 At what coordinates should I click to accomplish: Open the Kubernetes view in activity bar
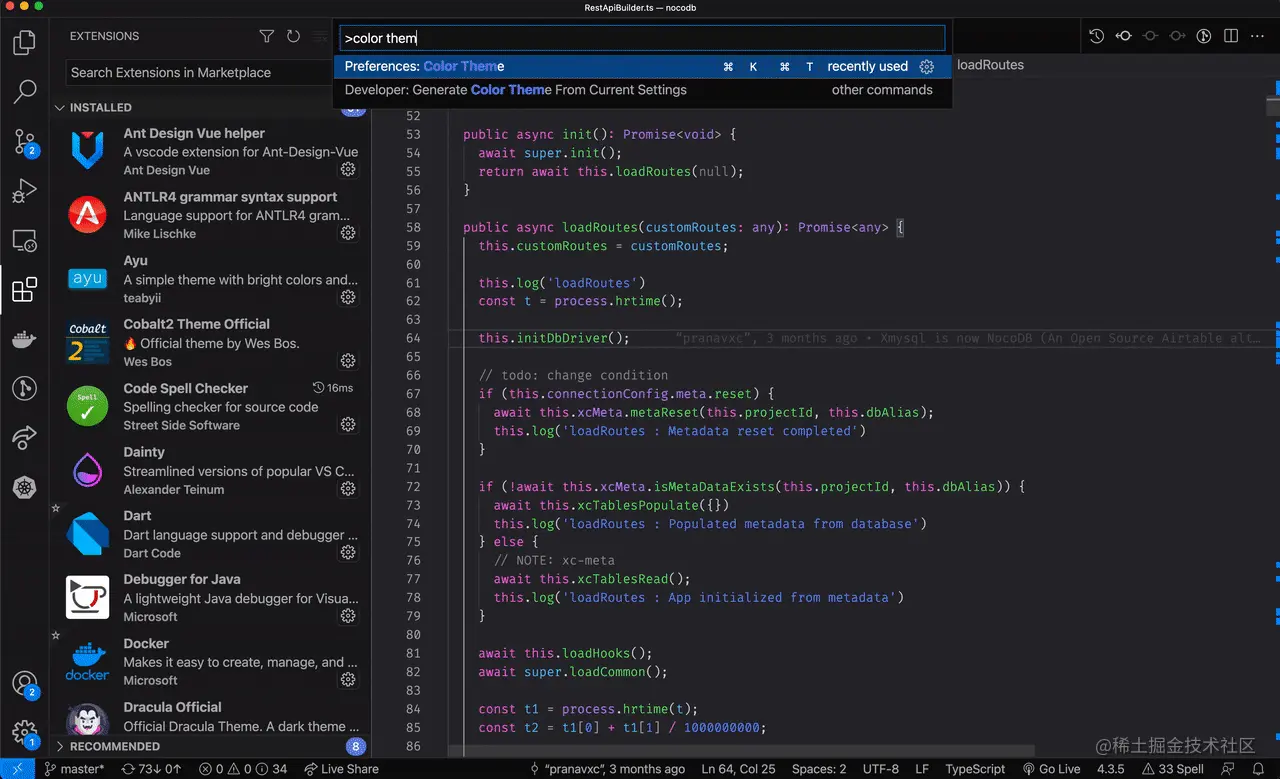(x=24, y=487)
